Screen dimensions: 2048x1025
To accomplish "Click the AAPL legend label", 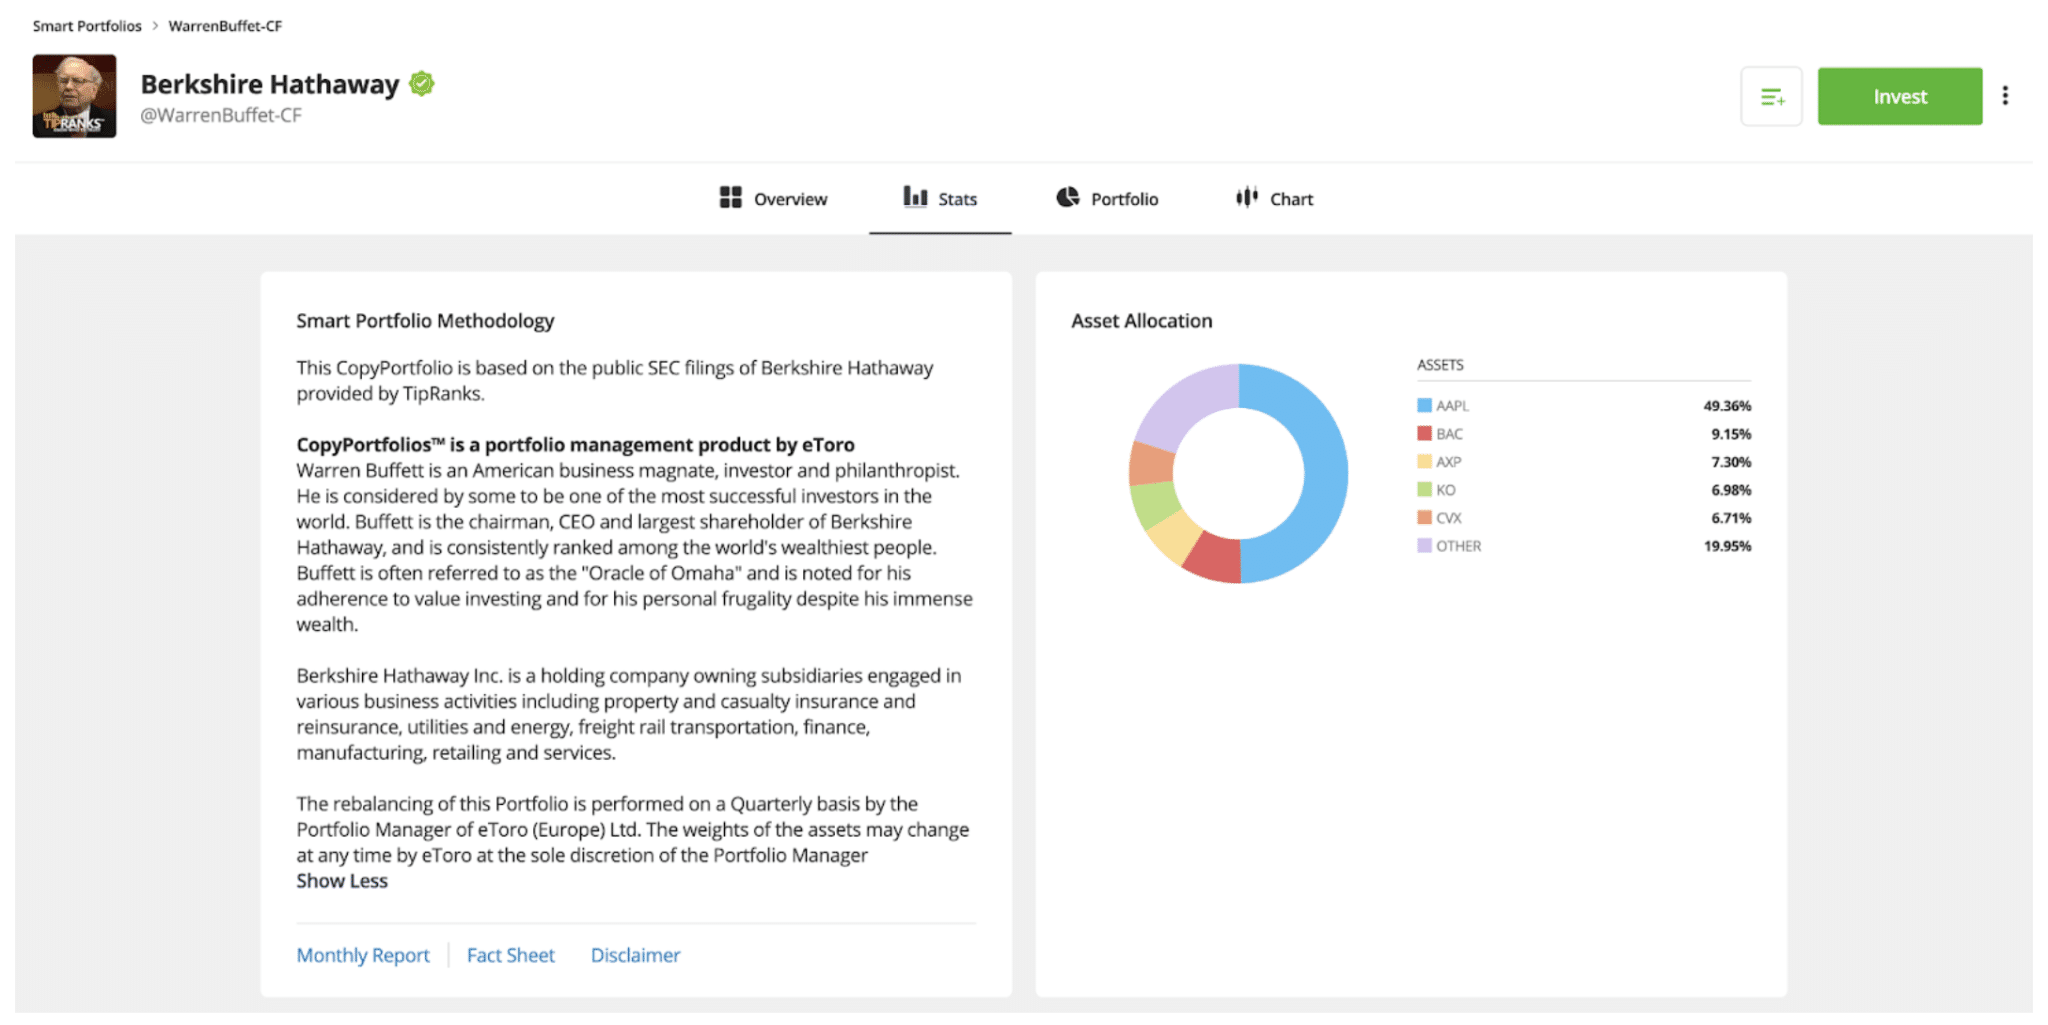I will pos(1452,405).
